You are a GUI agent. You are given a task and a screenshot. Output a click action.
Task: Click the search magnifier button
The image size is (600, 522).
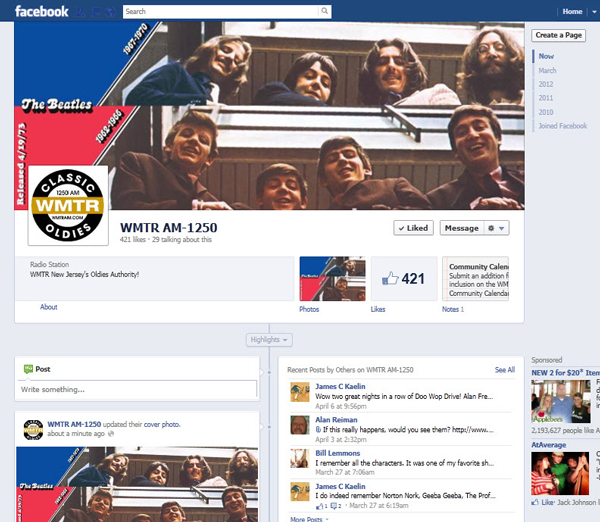click(x=324, y=11)
